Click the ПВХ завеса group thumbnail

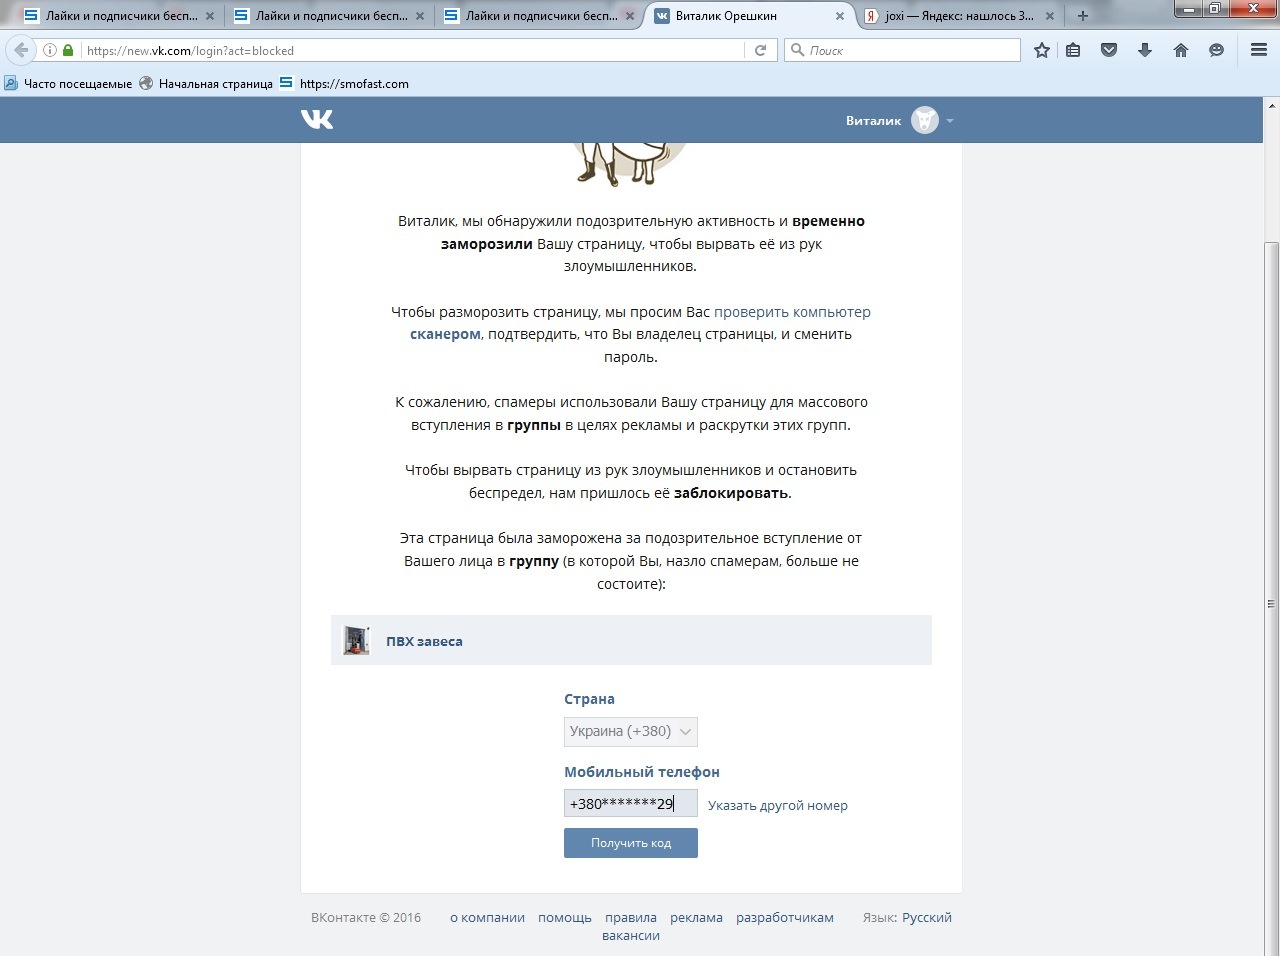point(356,640)
